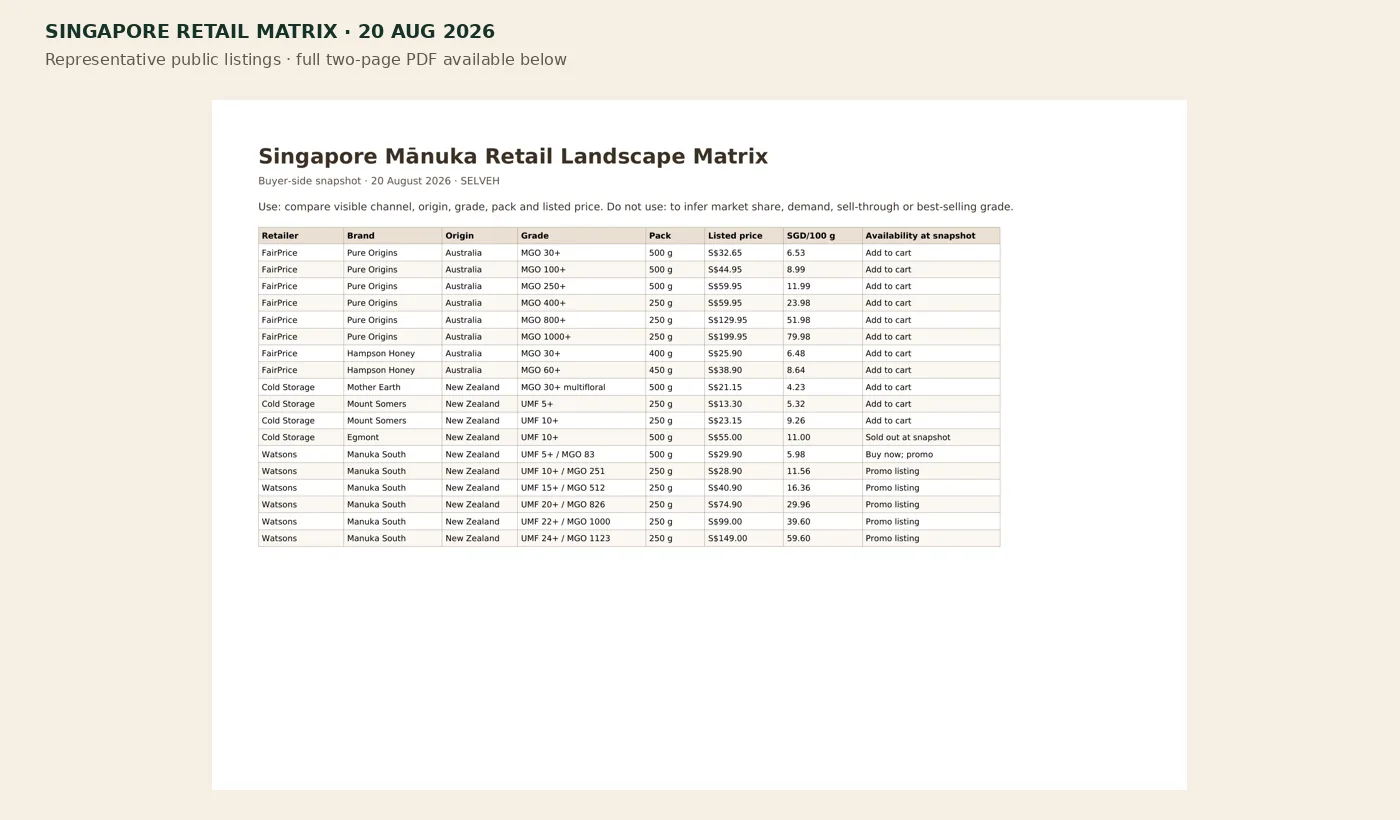Viewport: 1400px width, 820px height.
Task: Select the 'MGO 250+' grade cell
Action: 581,286
